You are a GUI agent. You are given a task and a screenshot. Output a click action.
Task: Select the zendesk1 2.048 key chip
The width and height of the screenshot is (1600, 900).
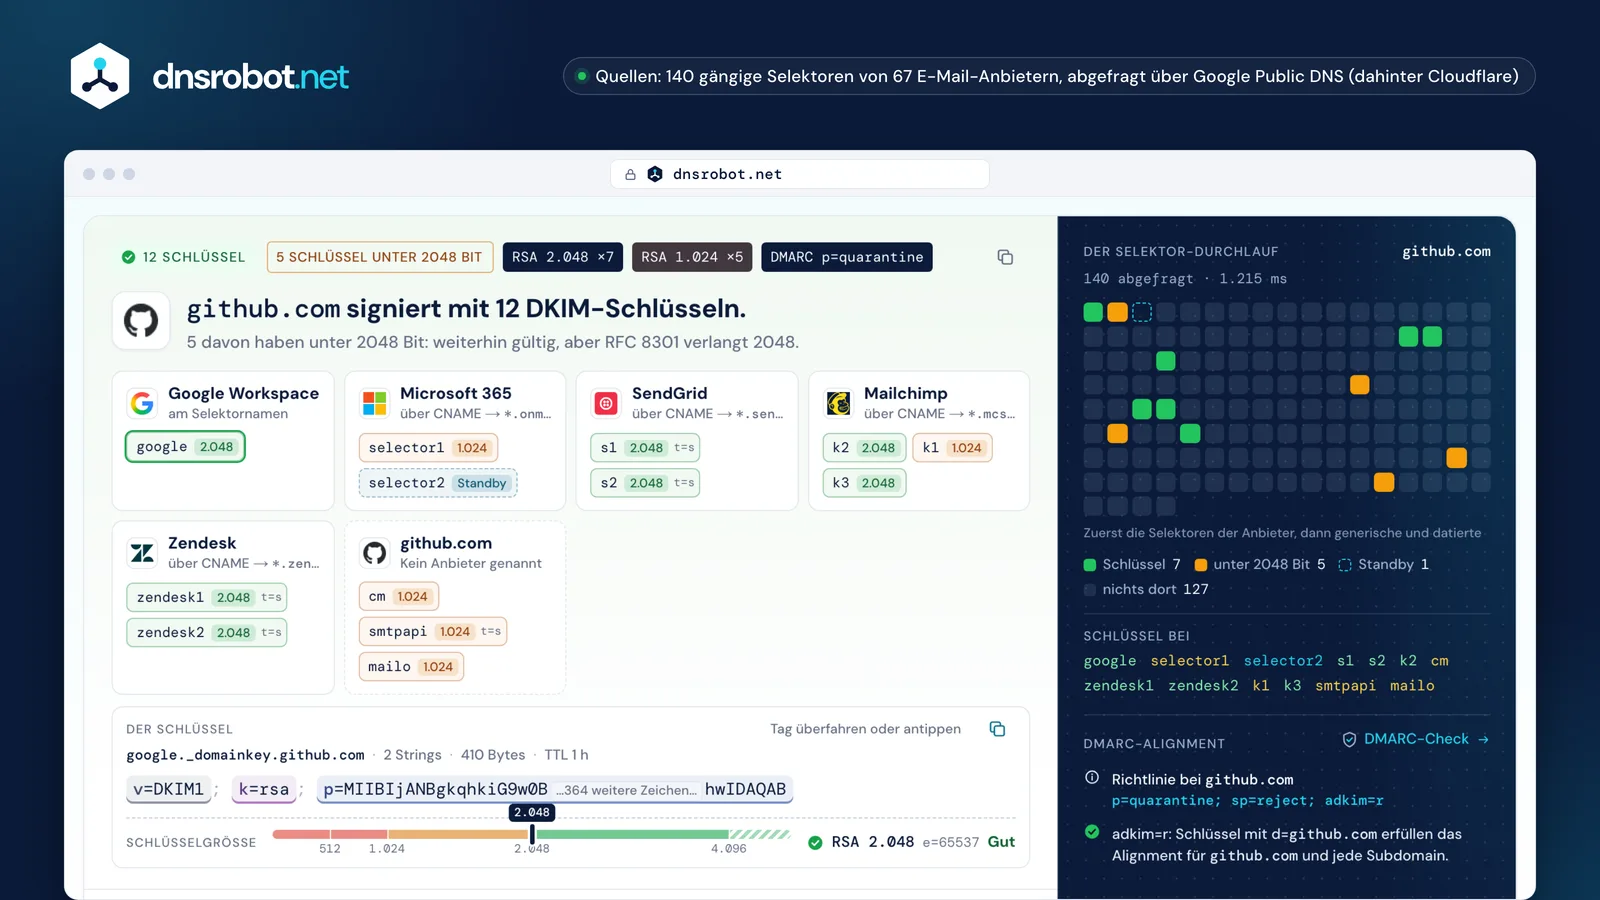[x=207, y=597]
